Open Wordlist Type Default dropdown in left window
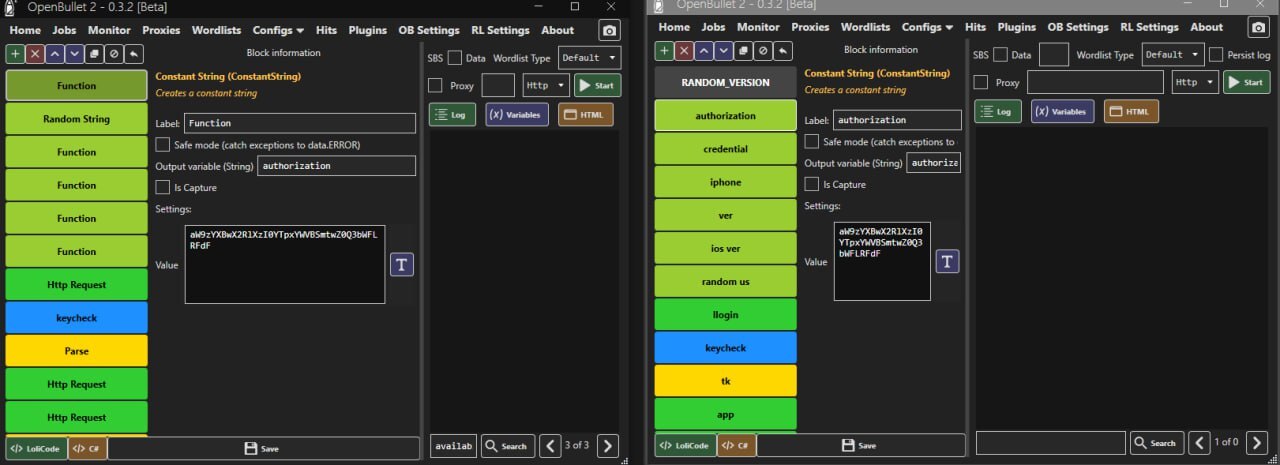Viewport: 1280px width, 465px height. tap(589, 58)
